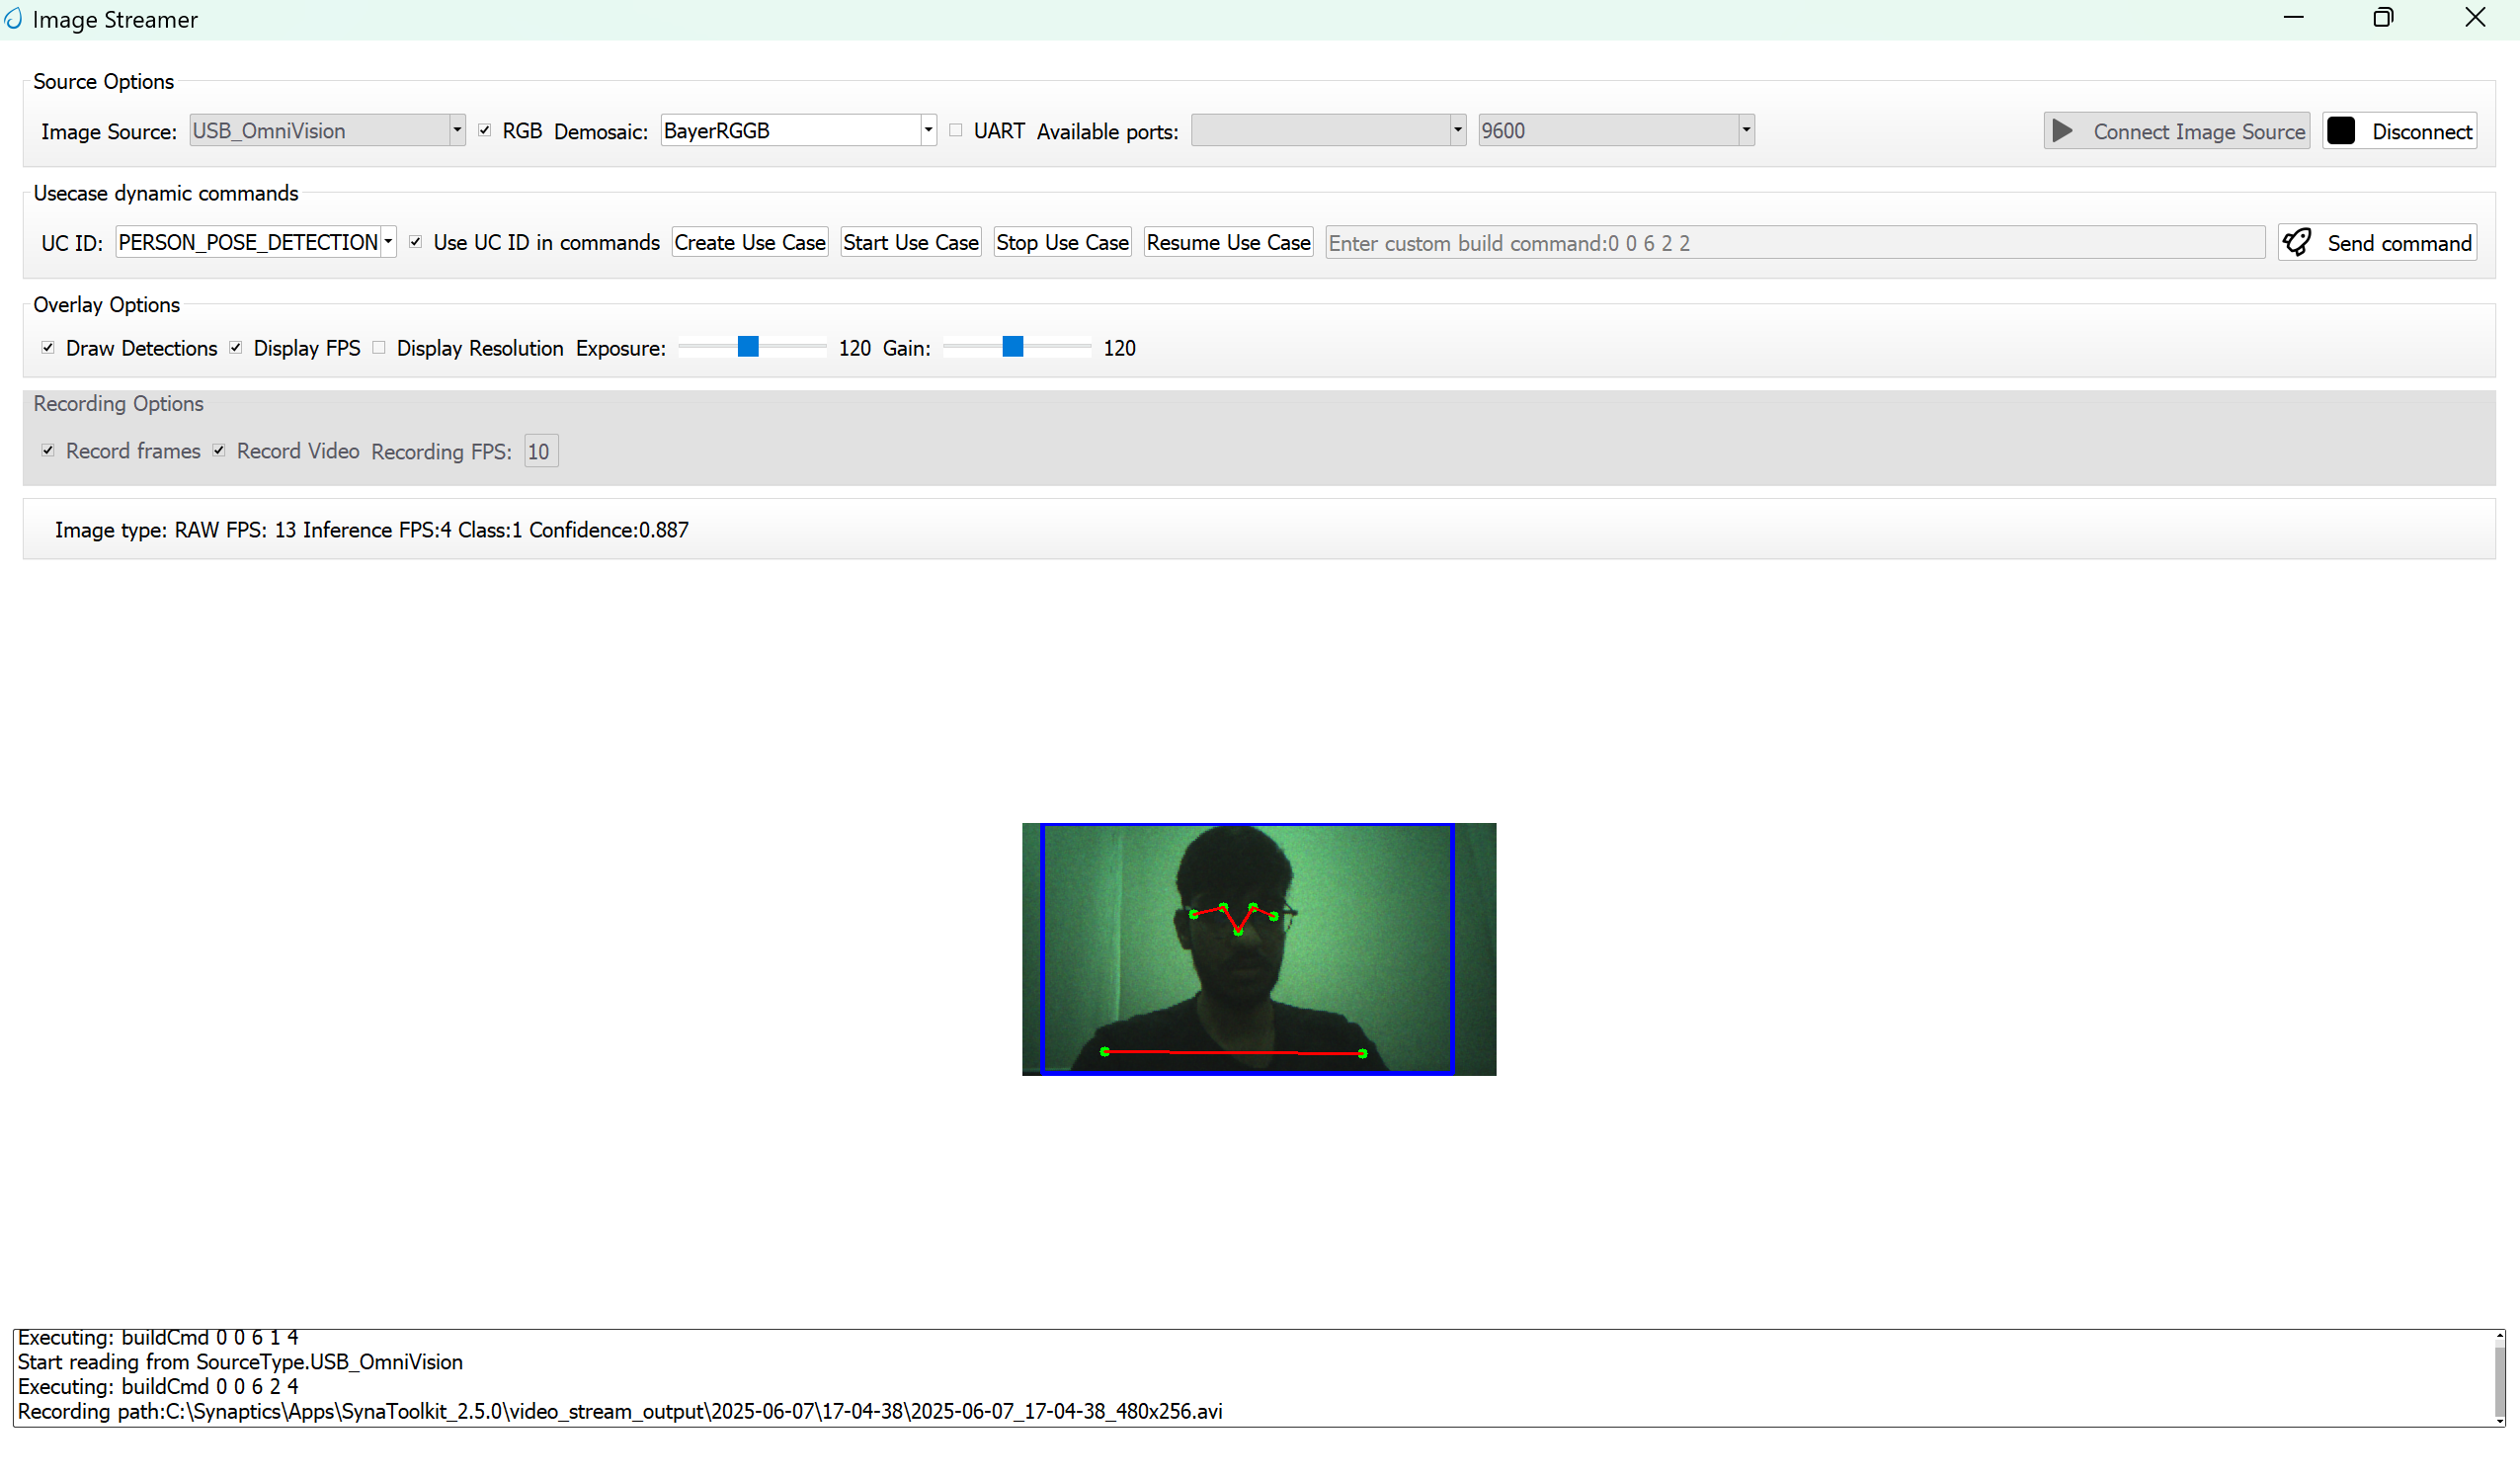The height and width of the screenshot is (1479, 2520).
Task: Select the Recording FPS value field
Action: pos(540,450)
